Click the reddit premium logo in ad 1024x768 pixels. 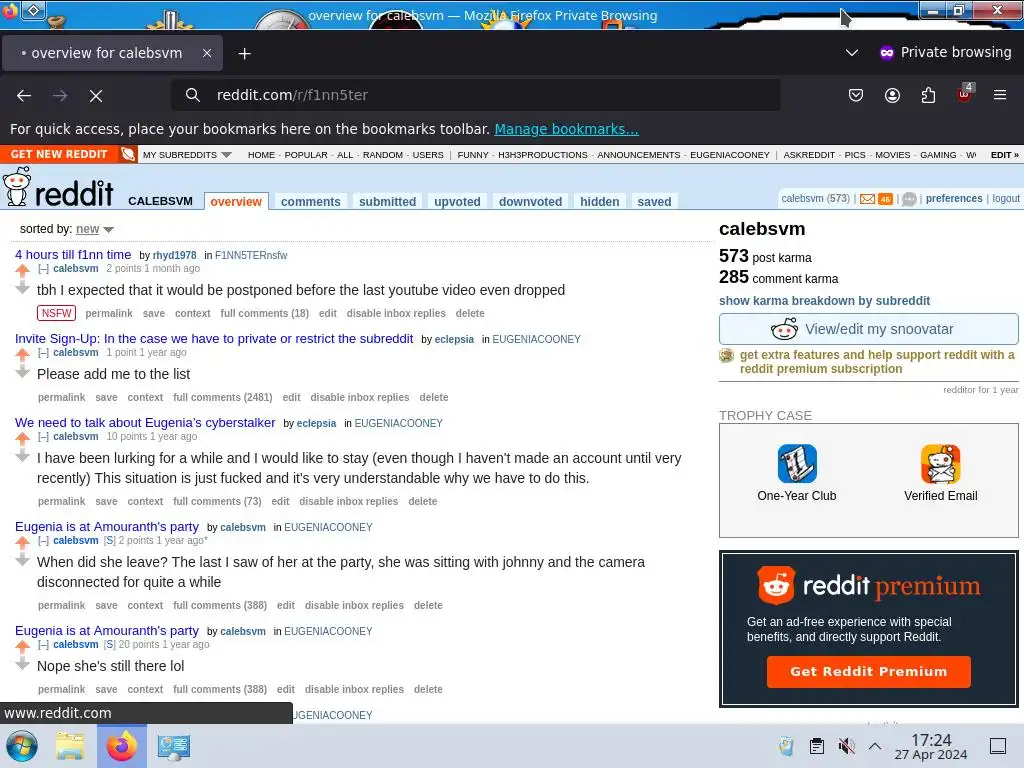pyautogui.click(x=869, y=585)
